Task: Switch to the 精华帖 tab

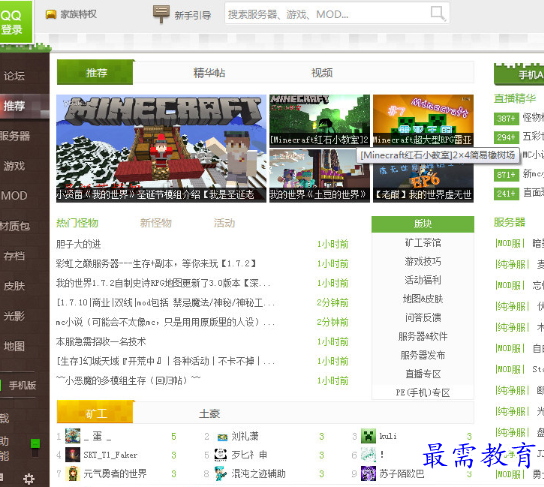Action: [209, 72]
